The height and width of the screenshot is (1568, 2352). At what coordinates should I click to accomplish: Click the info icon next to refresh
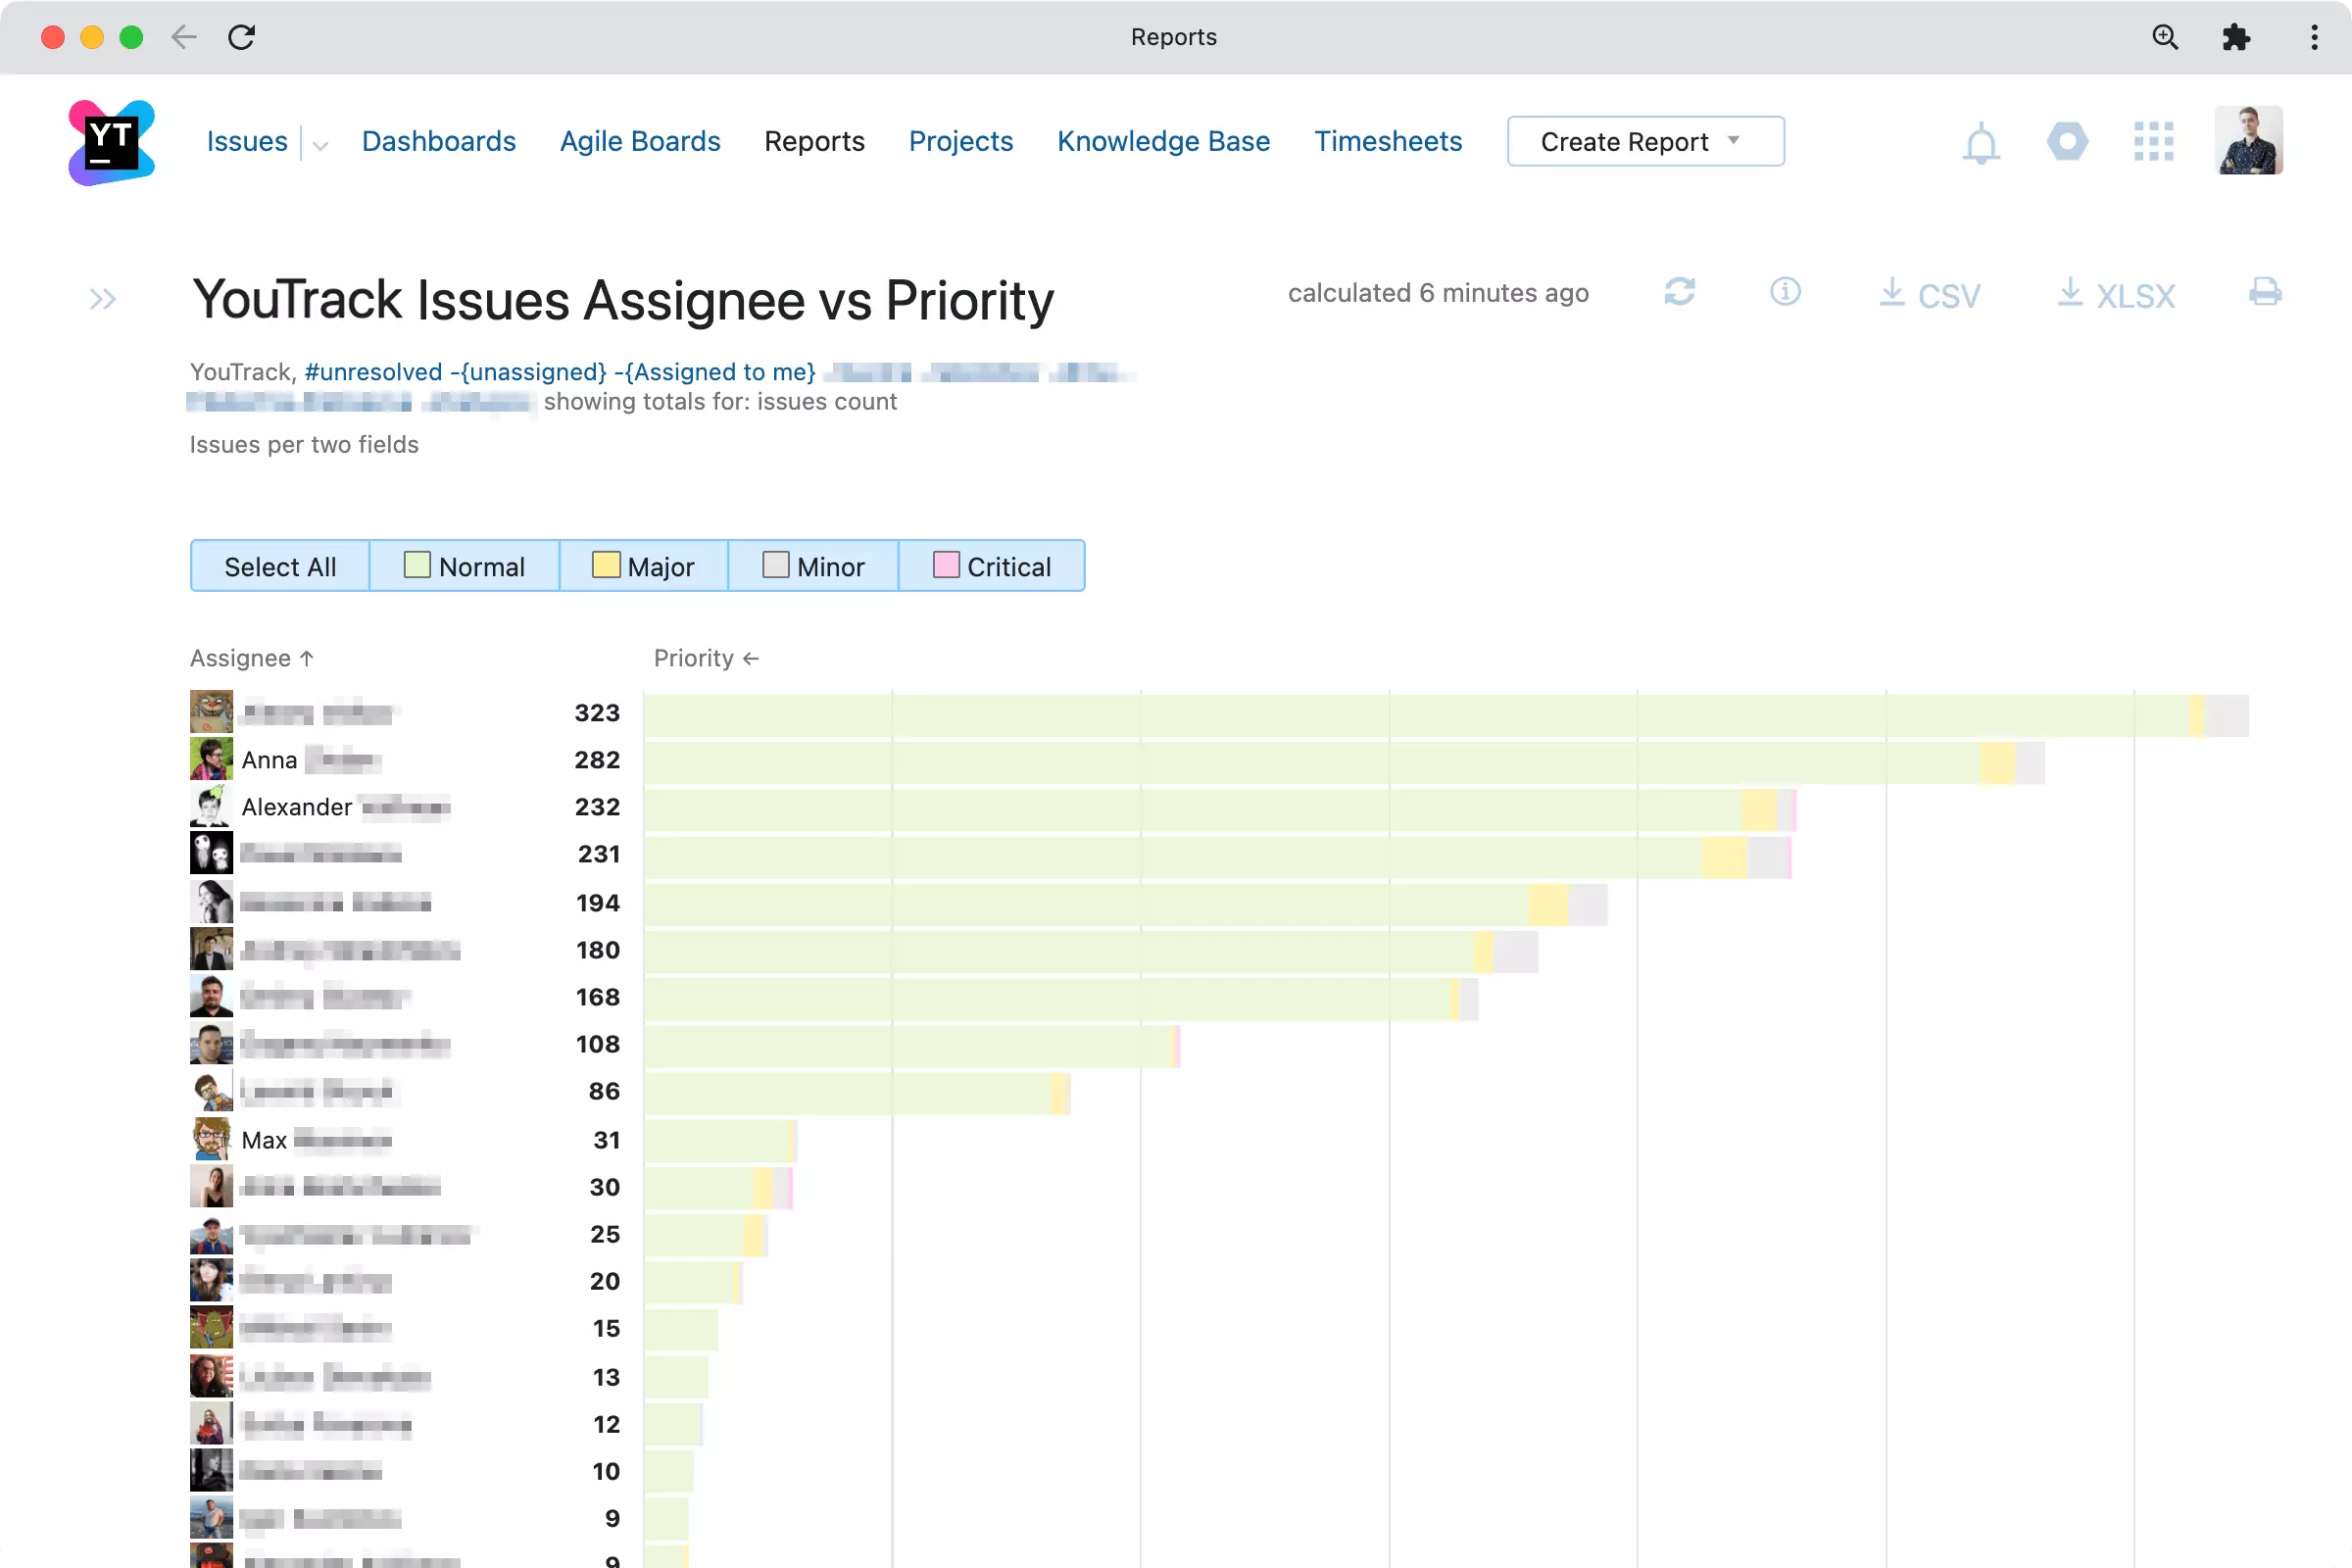(x=1785, y=292)
